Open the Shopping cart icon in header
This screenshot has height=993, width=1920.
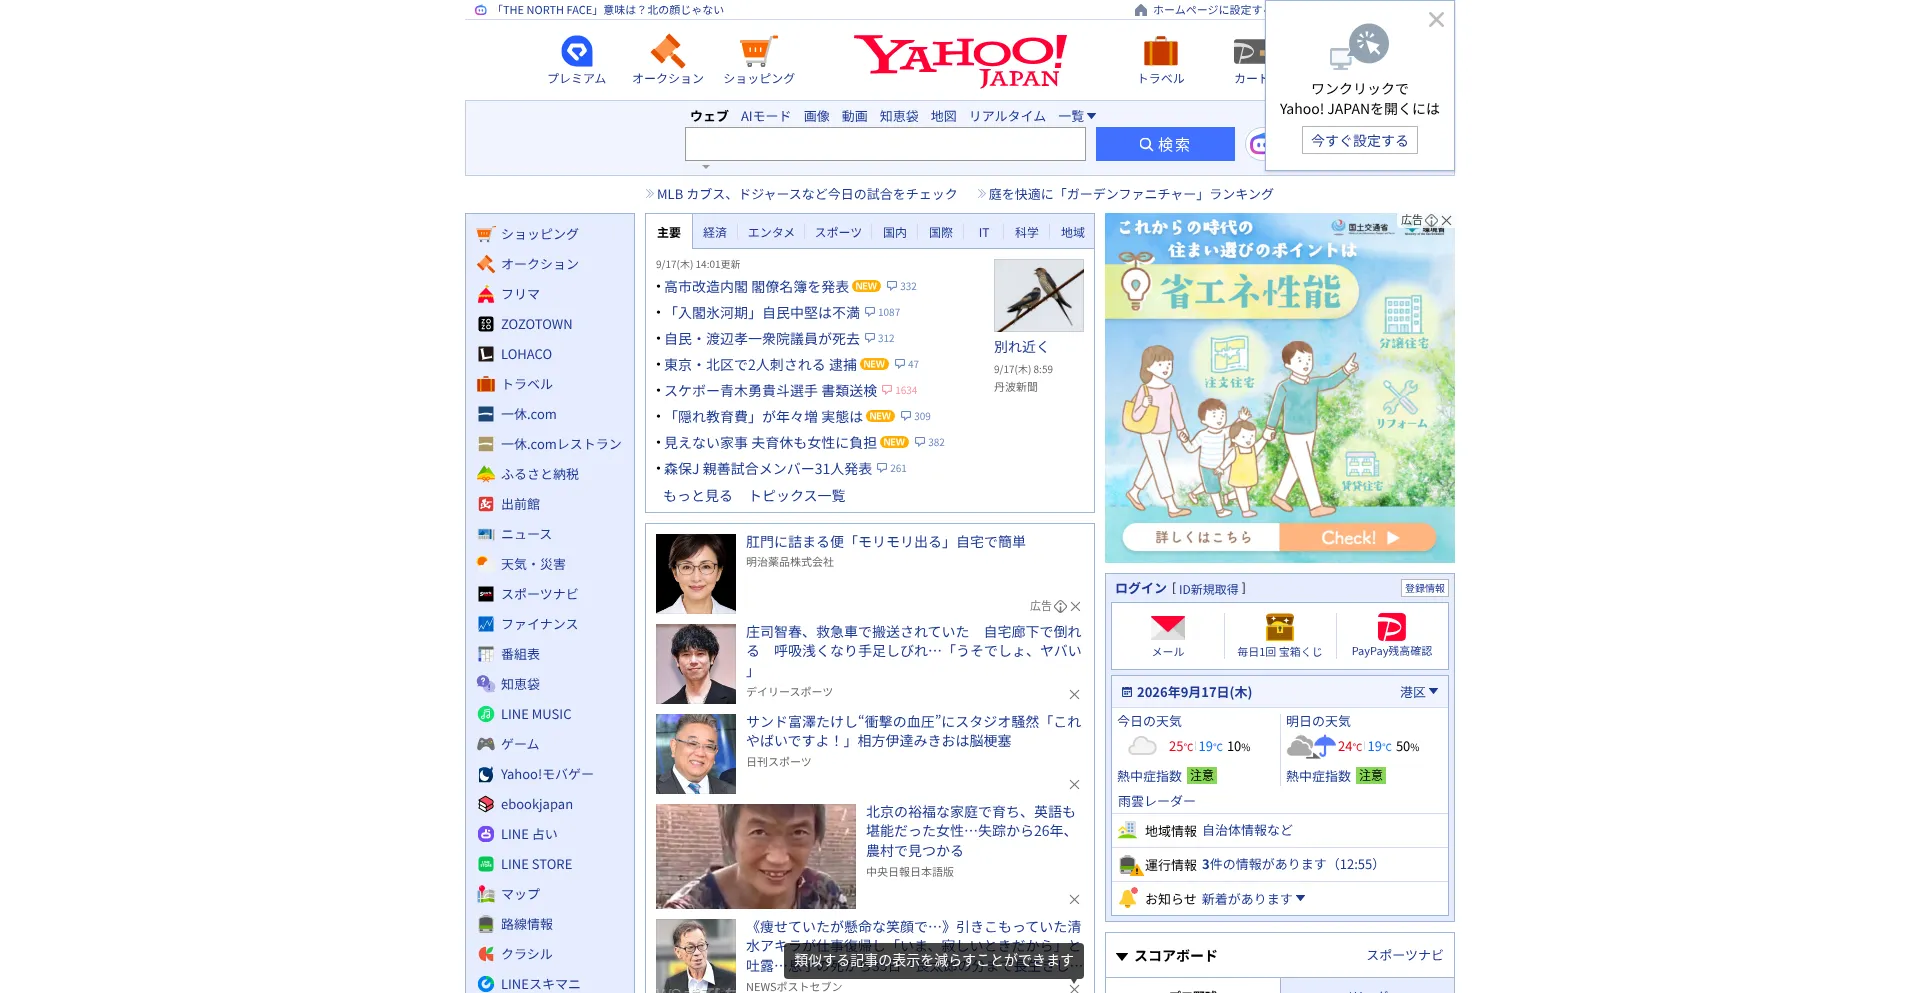coord(758,51)
